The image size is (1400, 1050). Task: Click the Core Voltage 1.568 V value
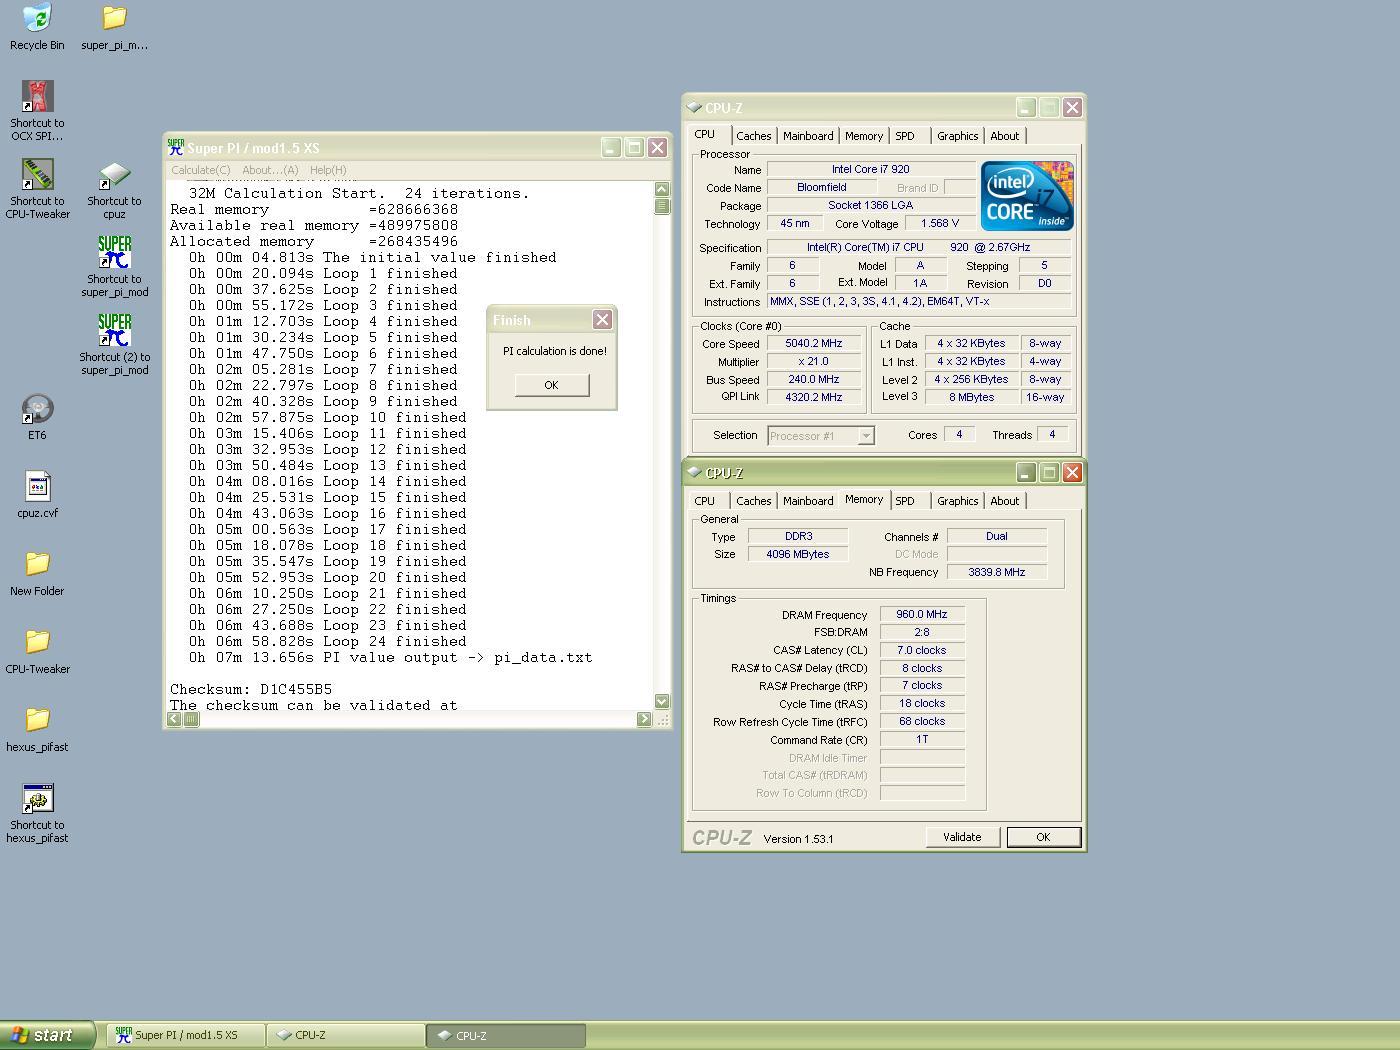click(x=939, y=223)
